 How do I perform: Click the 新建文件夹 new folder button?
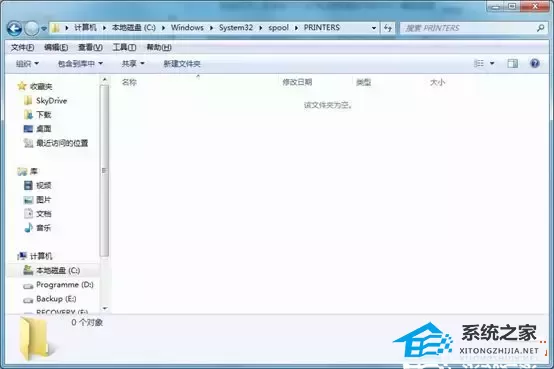pyautogui.click(x=182, y=64)
